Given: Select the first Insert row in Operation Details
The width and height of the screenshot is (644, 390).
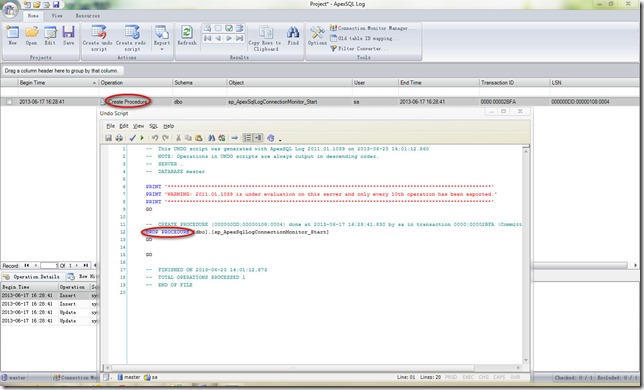Looking at the screenshot, I should [49, 296].
